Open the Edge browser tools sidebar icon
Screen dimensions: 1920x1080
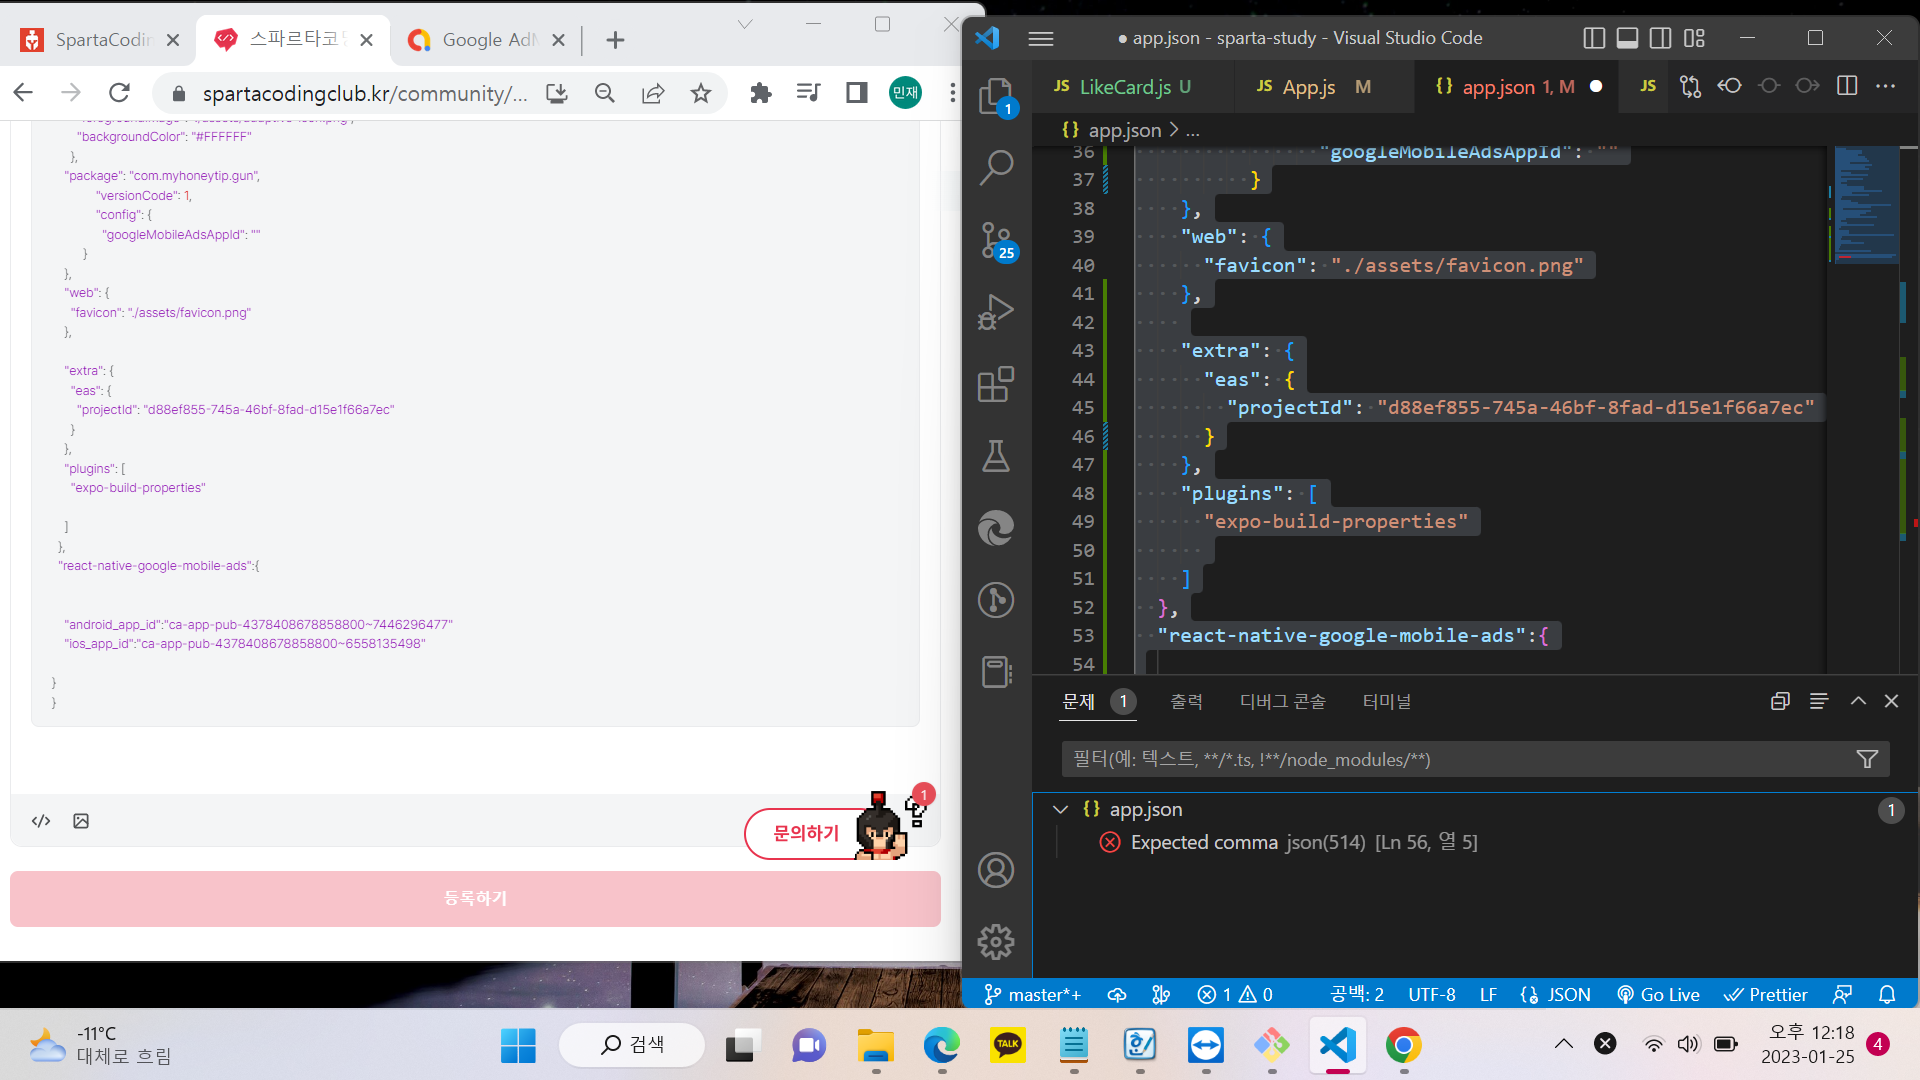pyautogui.click(x=996, y=528)
